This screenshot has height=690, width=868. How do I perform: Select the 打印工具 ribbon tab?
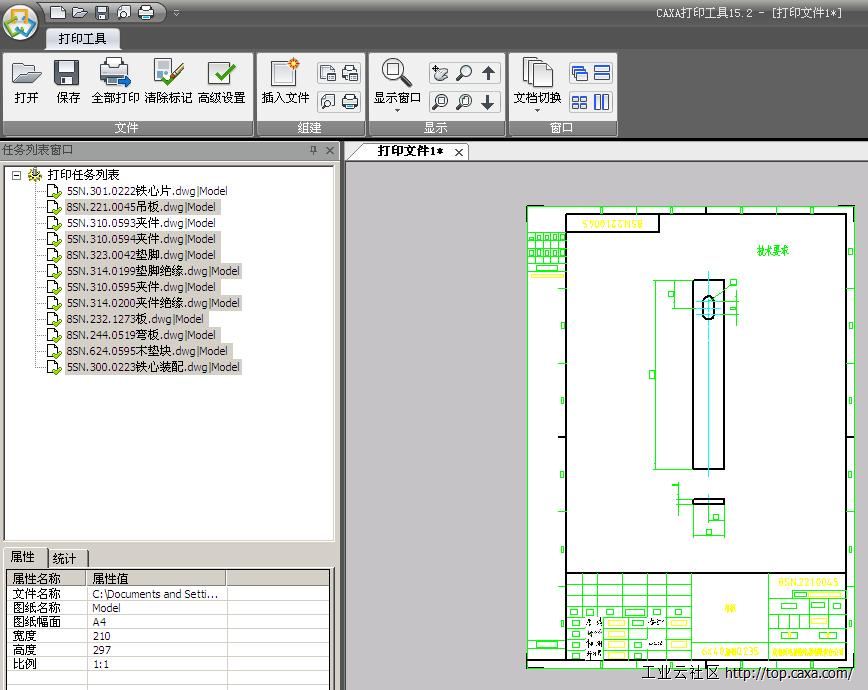pyautogui.click(x=82, y=39)
